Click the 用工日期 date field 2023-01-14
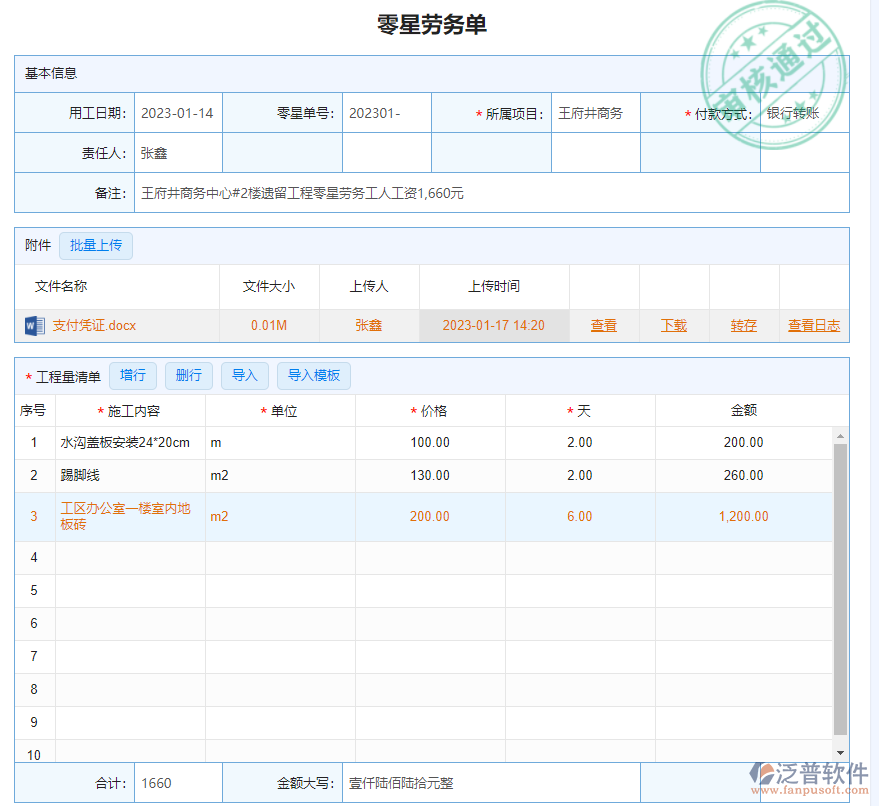Screen dimensions: 879x806 tap(177, 113)
